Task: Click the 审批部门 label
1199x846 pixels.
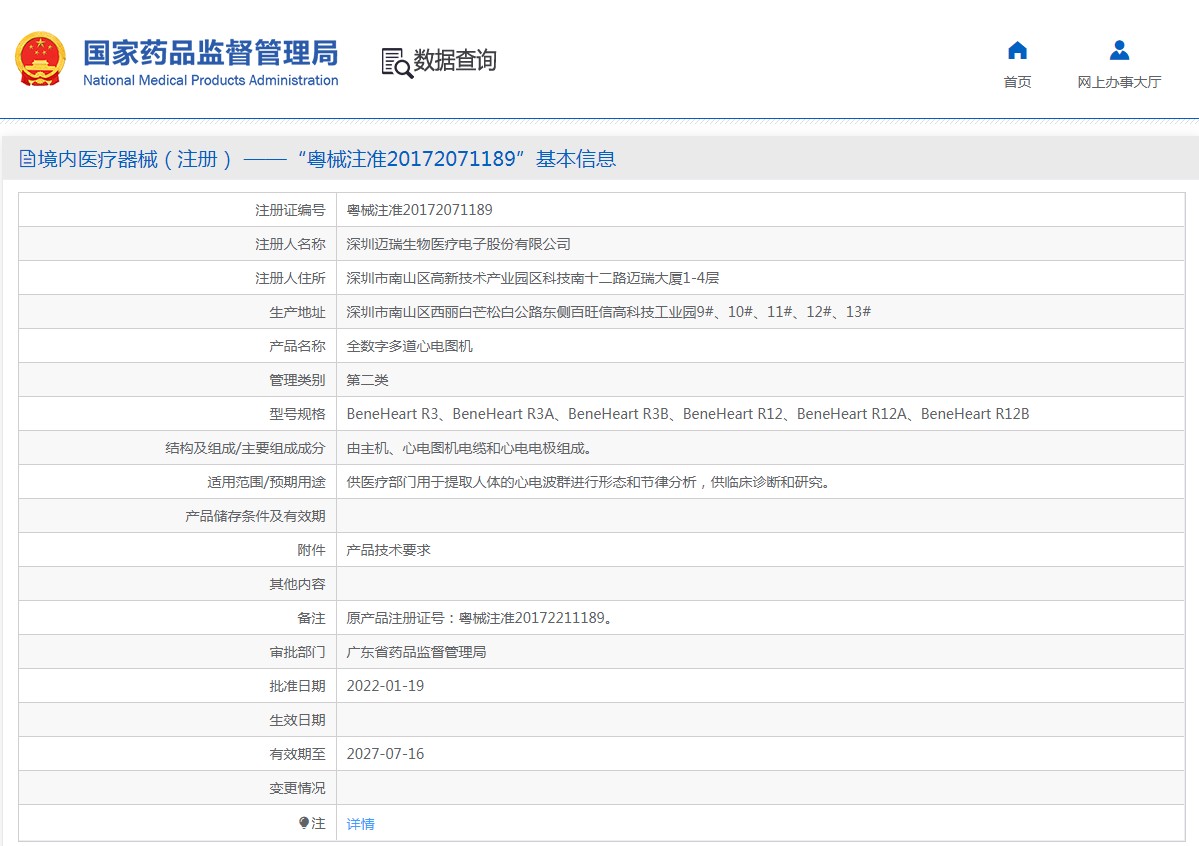Action: coord(297,652)
